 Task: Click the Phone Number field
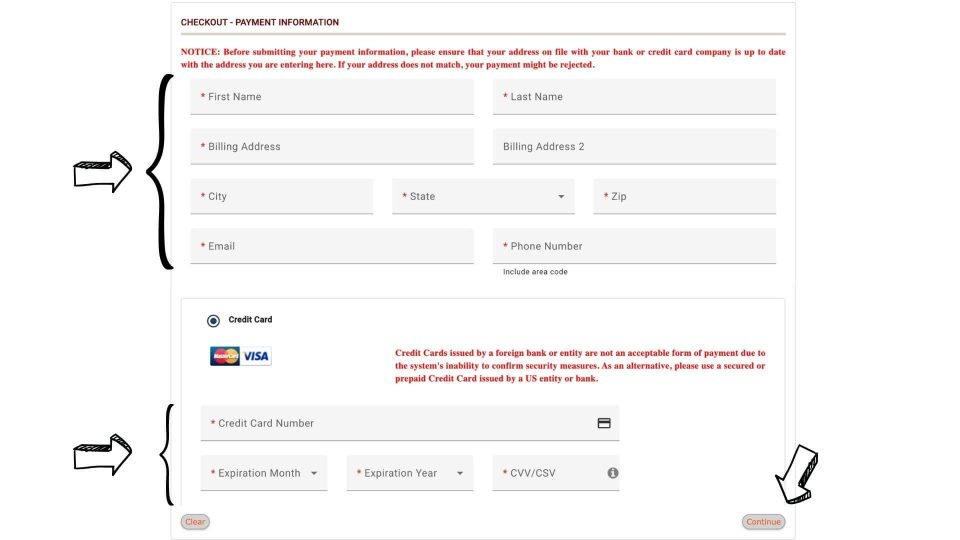pos(634,246)
